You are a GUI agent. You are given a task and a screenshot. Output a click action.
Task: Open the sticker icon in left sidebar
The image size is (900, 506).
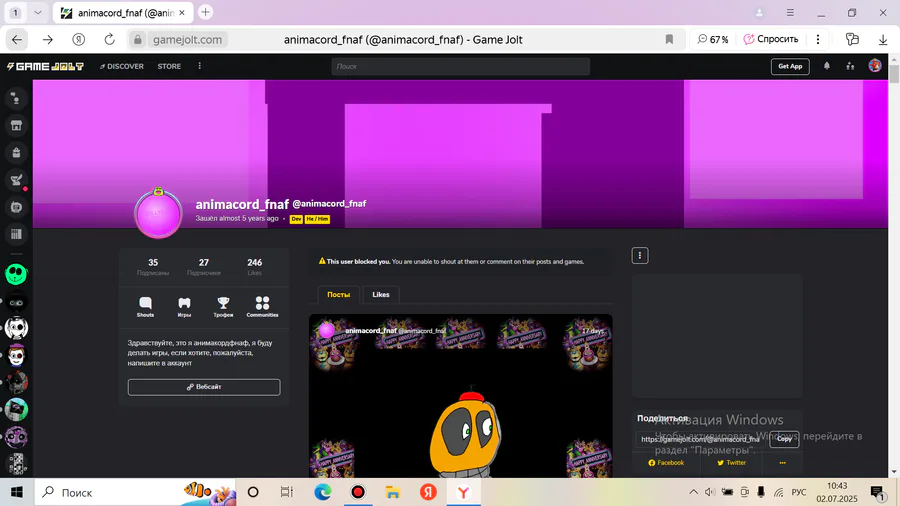tap(16, 207)
